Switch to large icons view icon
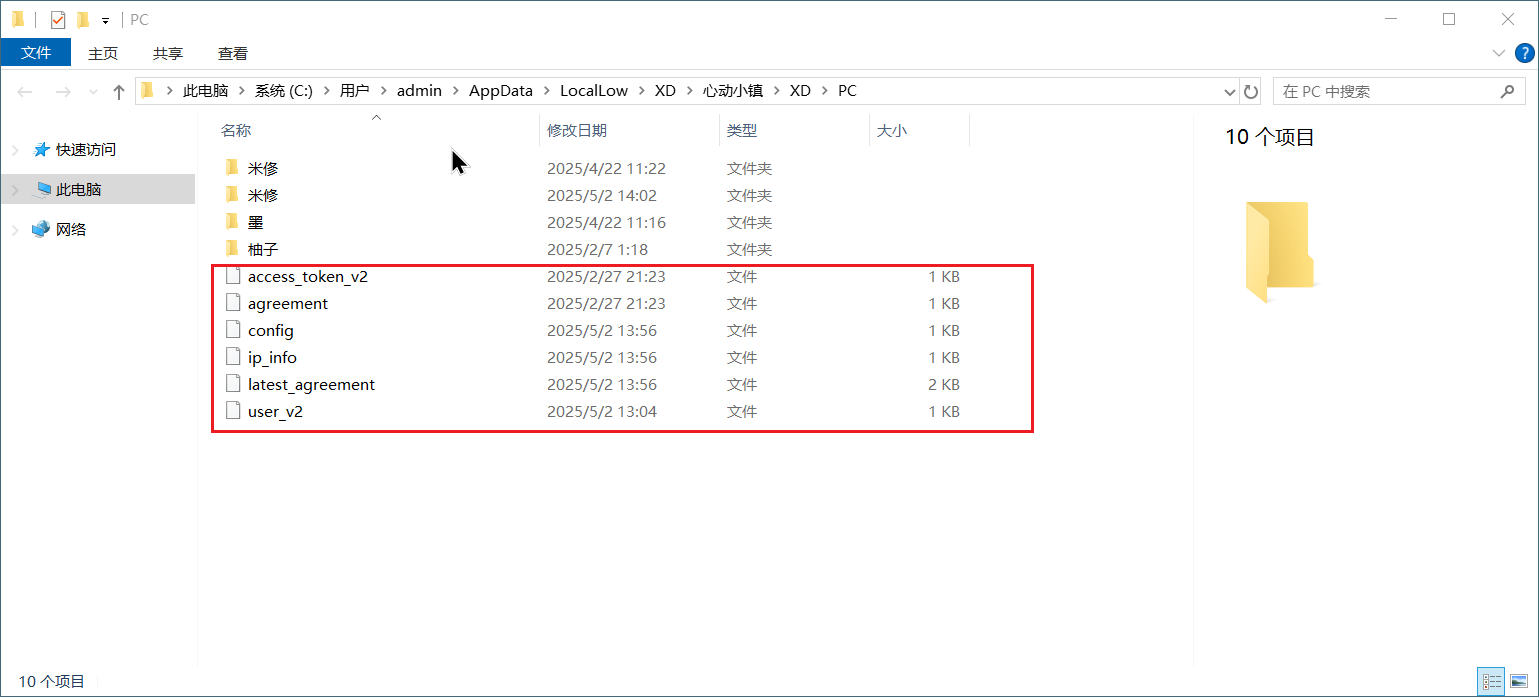 pos(1518,681)
